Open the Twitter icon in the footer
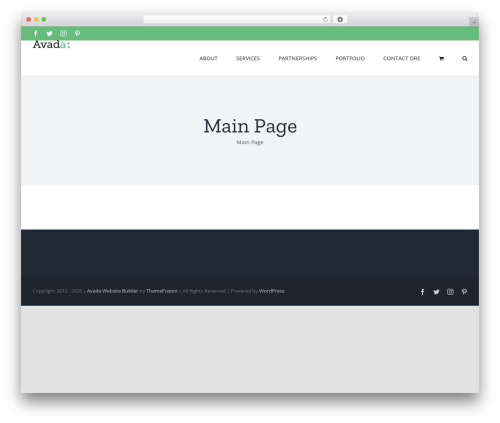Viewport: 500px width, 423px height. [436, 292]
